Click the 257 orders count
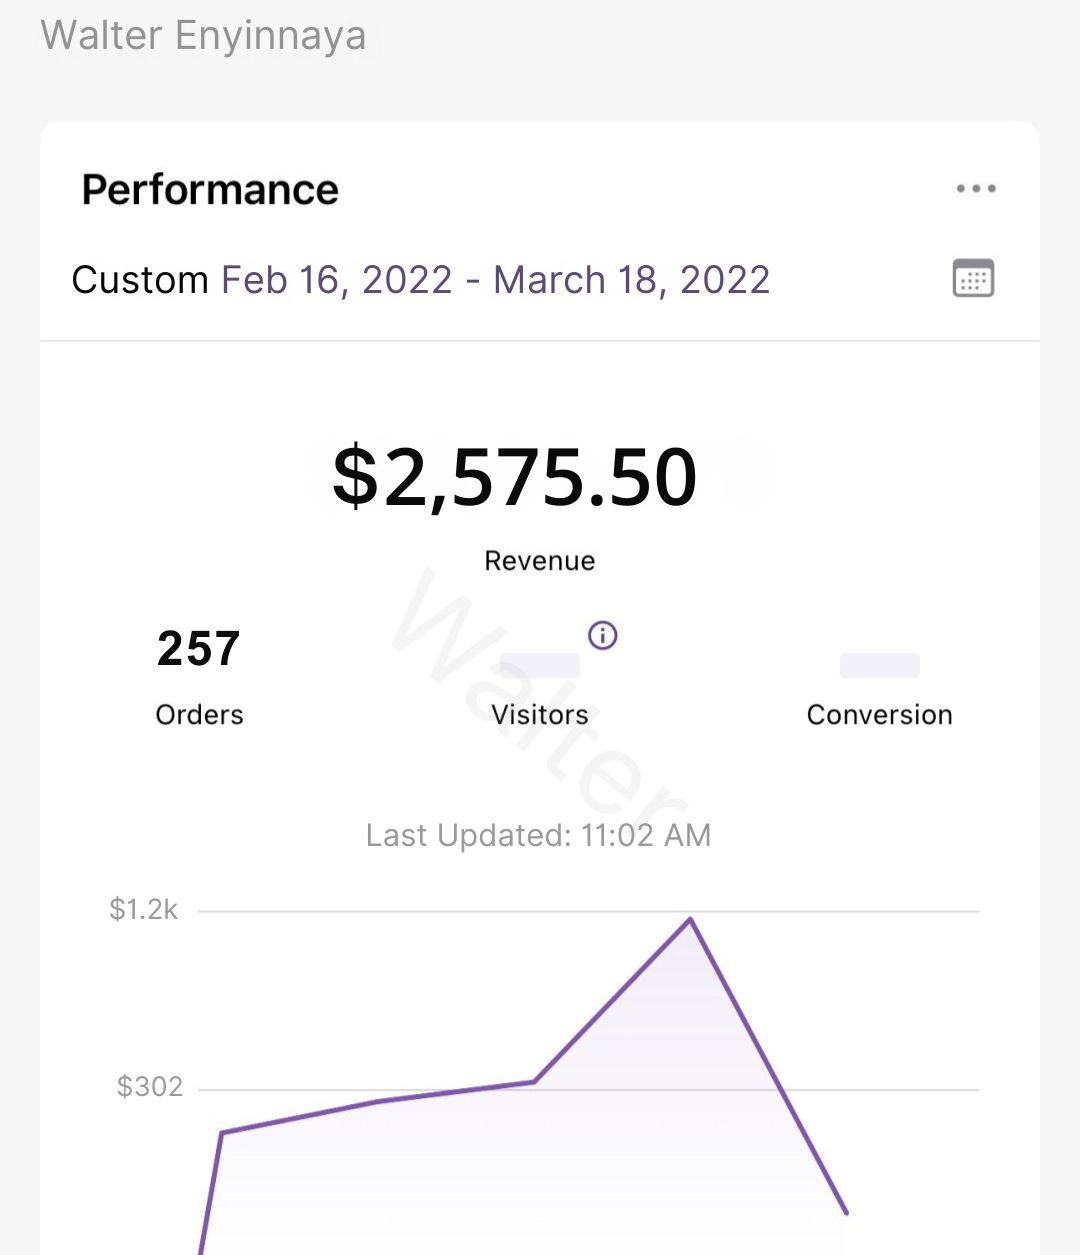The height and width of the screenshot is (1255, 1080). (x=198, y=649)
